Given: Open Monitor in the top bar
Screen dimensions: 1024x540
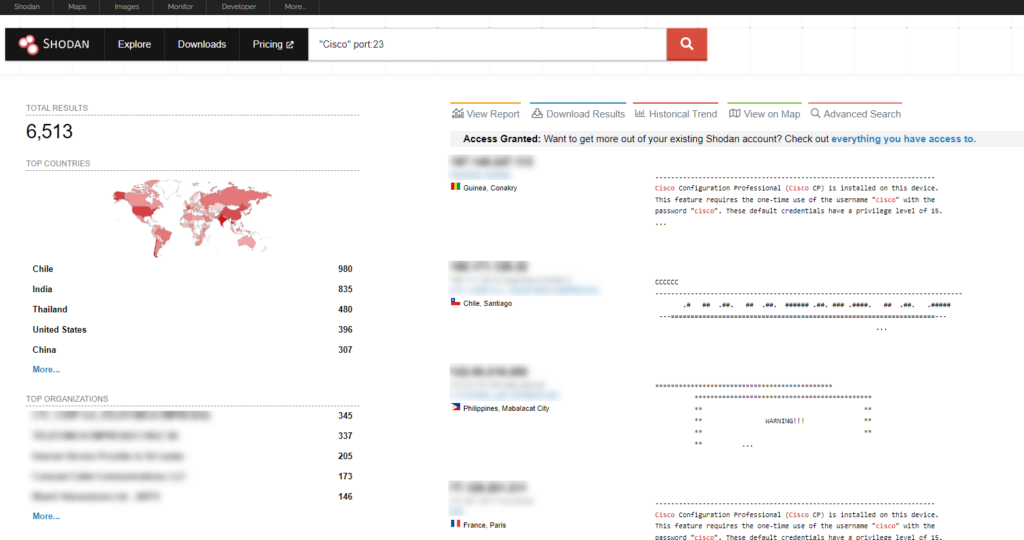Looking at the screenshot, I should click(180, 7).
